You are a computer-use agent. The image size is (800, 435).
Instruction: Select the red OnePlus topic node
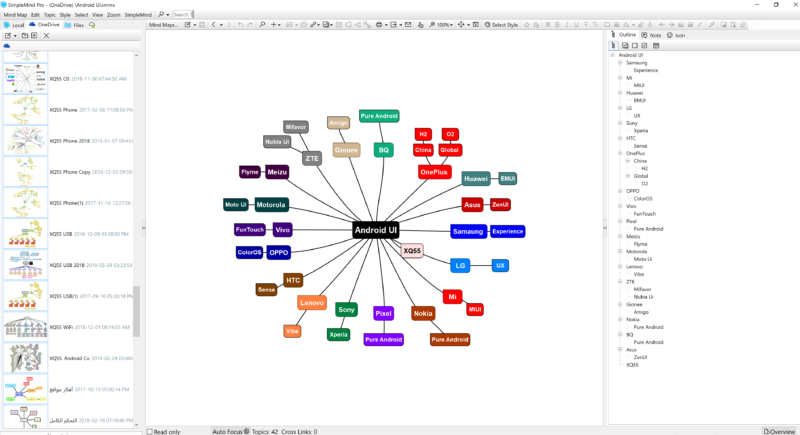(434, 172)
